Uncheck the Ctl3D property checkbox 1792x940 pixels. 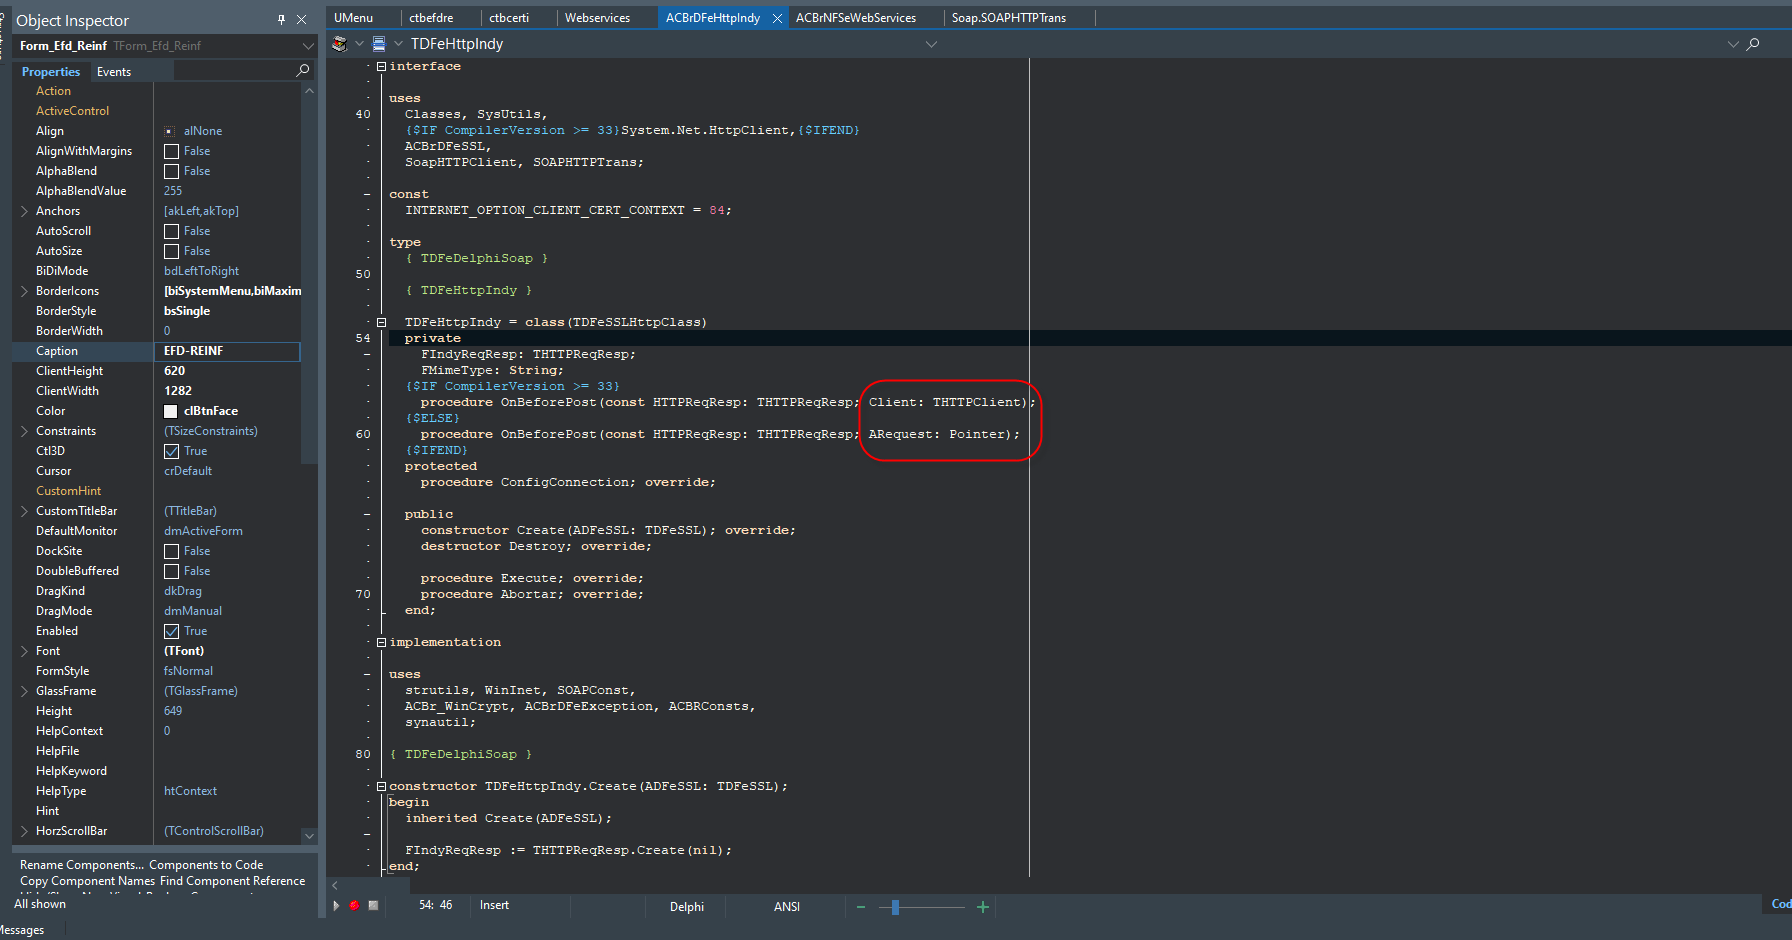point(171,451)
